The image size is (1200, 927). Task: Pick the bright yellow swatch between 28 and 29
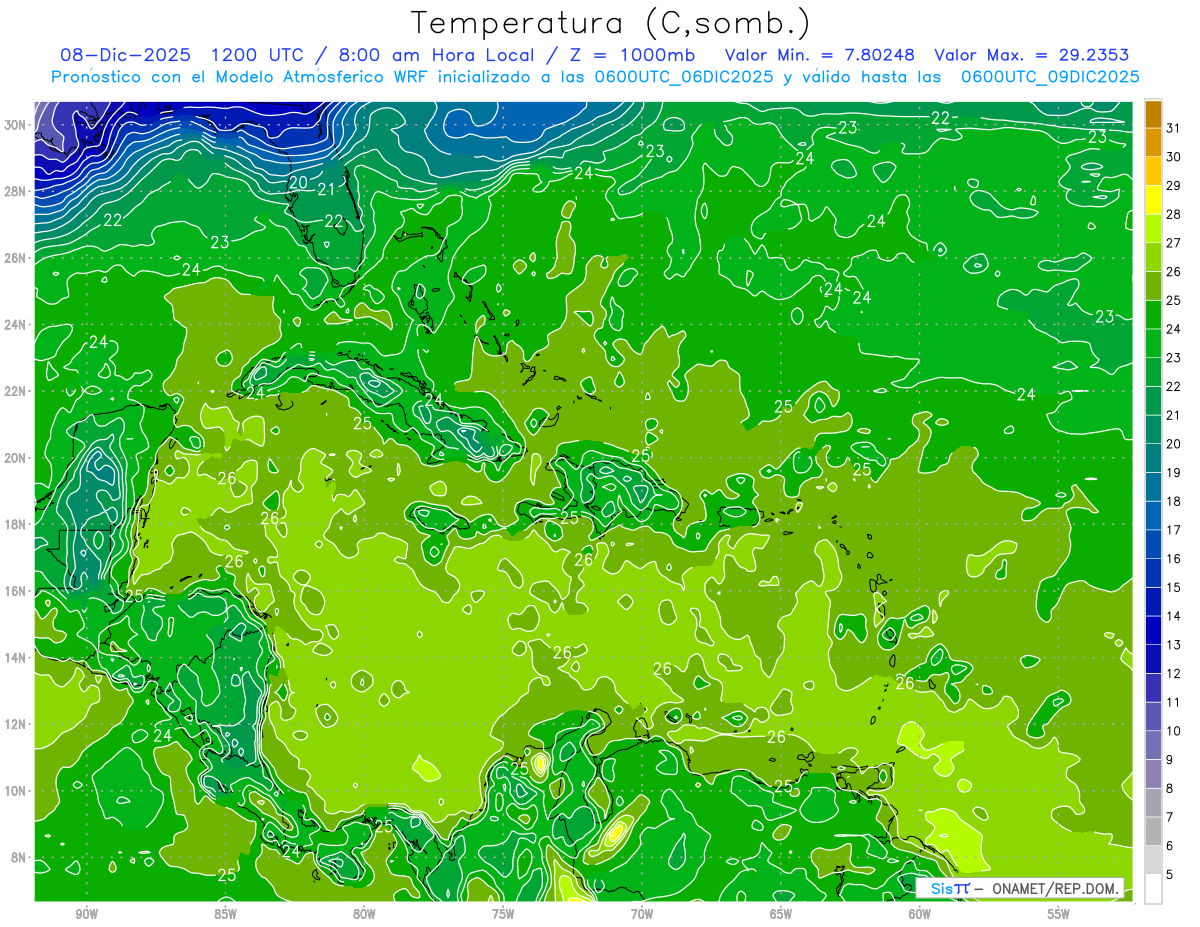[1153, 200]
